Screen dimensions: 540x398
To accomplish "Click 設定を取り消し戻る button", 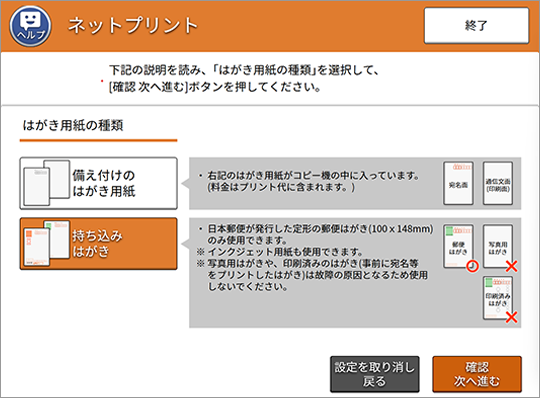I will 375,374.
